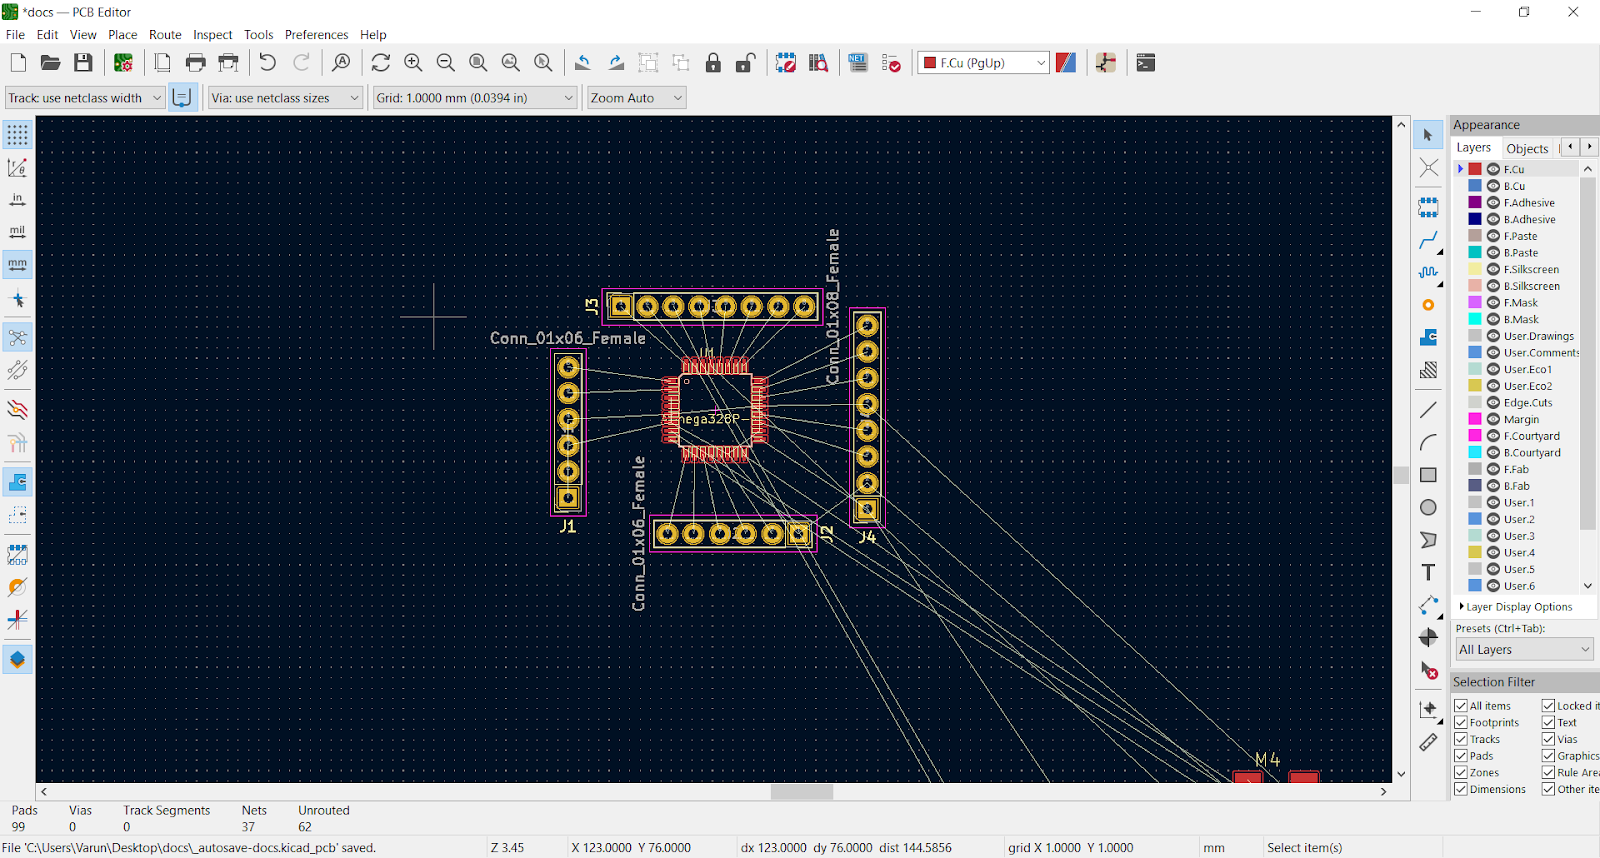Expand Layer Display Options
The image size is (1600, 858).
(x=1516, y=607)
